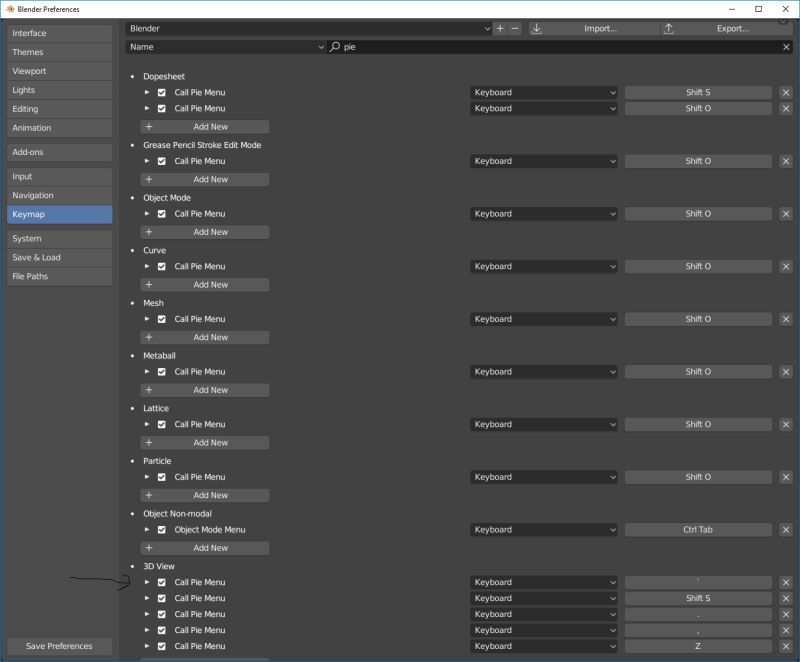Open the Keyboard dropdown for the Curve entry
This screenshot has width=800, height=662.
[x=543, y=266]
